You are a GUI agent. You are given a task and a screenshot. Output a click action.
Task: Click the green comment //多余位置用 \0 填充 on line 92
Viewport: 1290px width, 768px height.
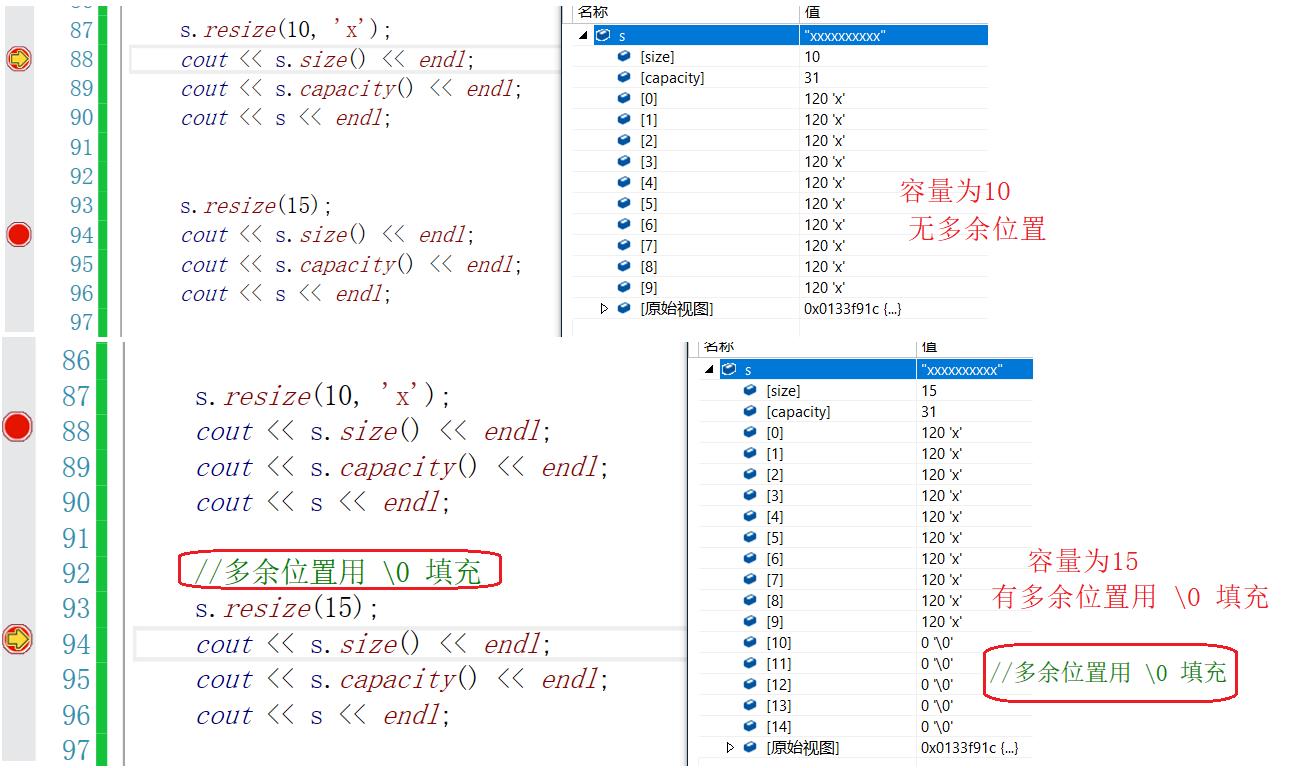338,572
